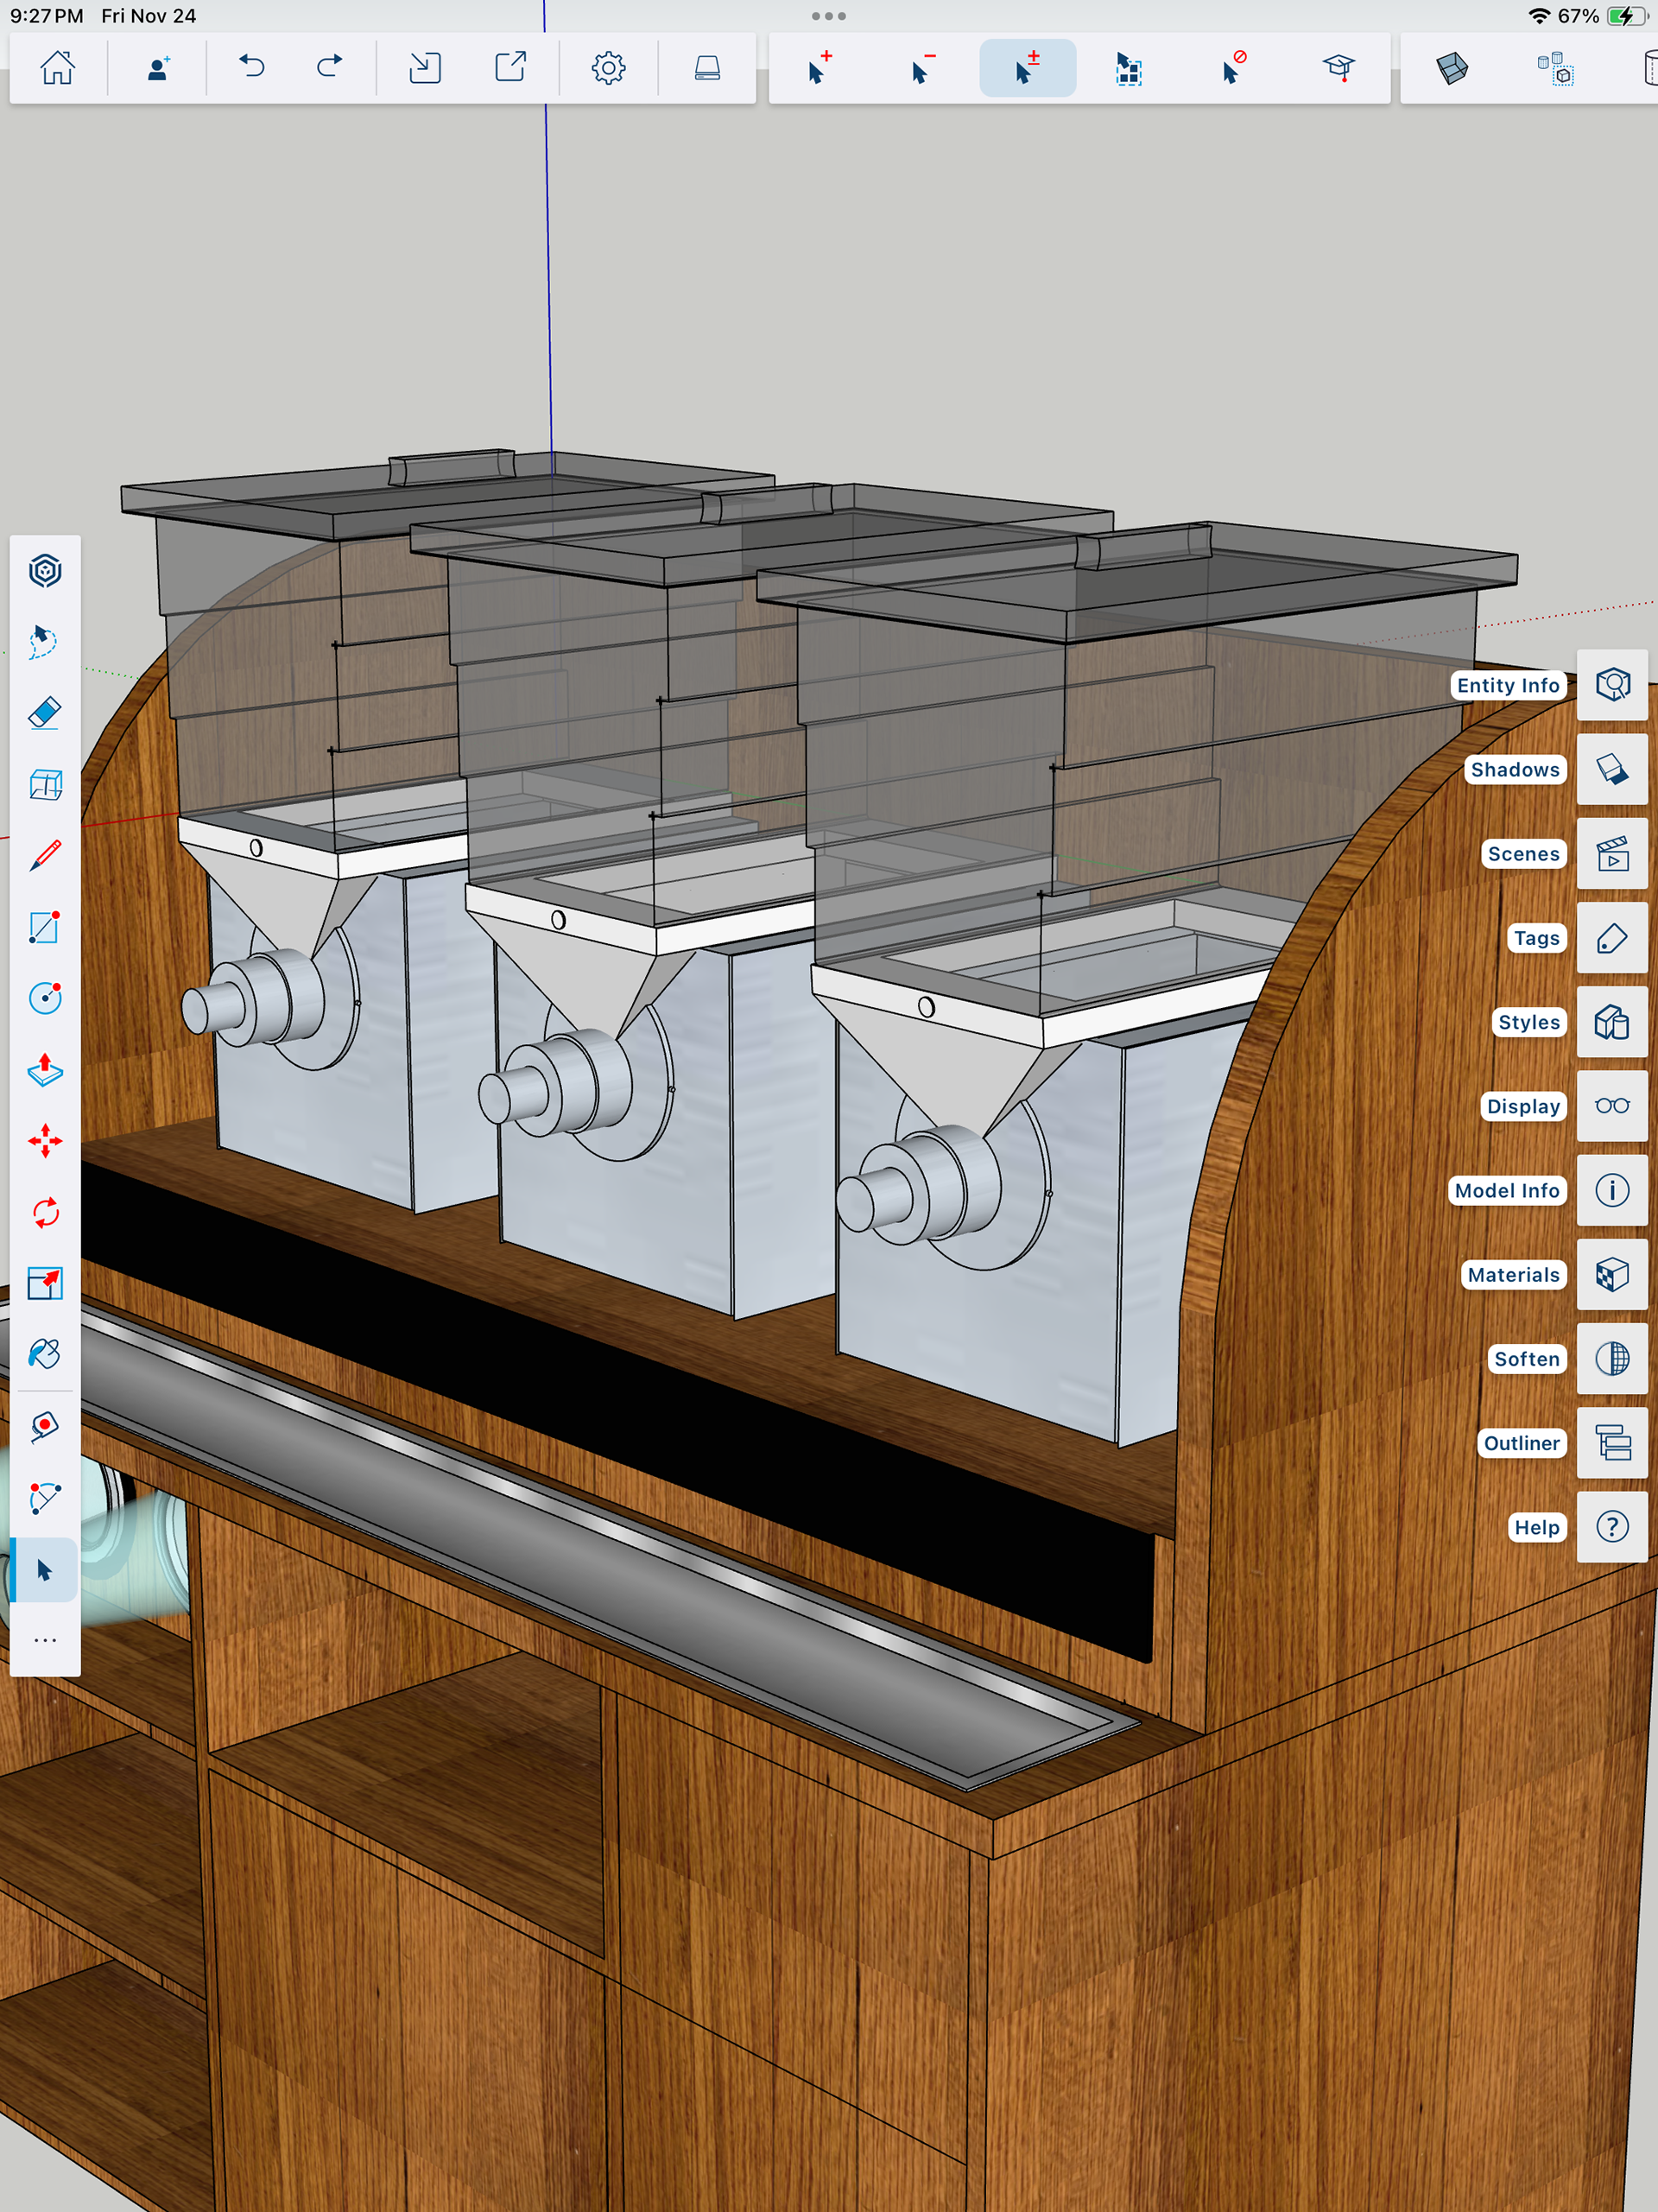
Task: Expand more tools with ellipsis
Action: 45,1640
